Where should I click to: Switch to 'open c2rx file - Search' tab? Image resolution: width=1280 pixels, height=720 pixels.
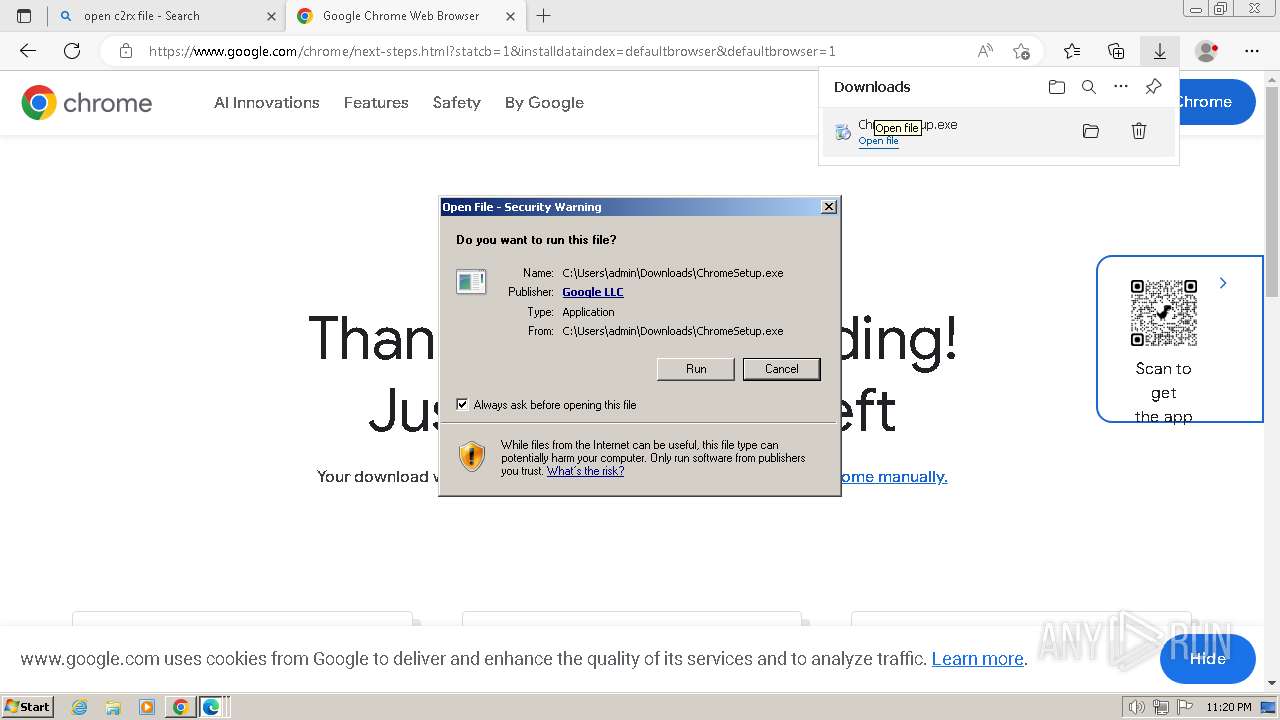point(165,16)
